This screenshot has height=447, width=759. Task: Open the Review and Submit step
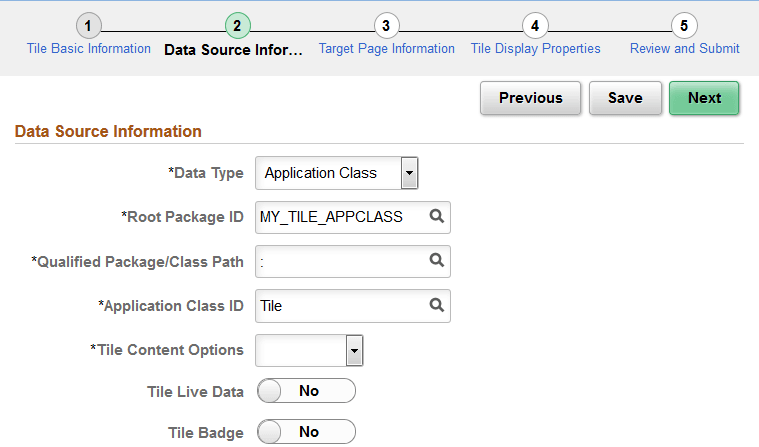click(684, 48)
